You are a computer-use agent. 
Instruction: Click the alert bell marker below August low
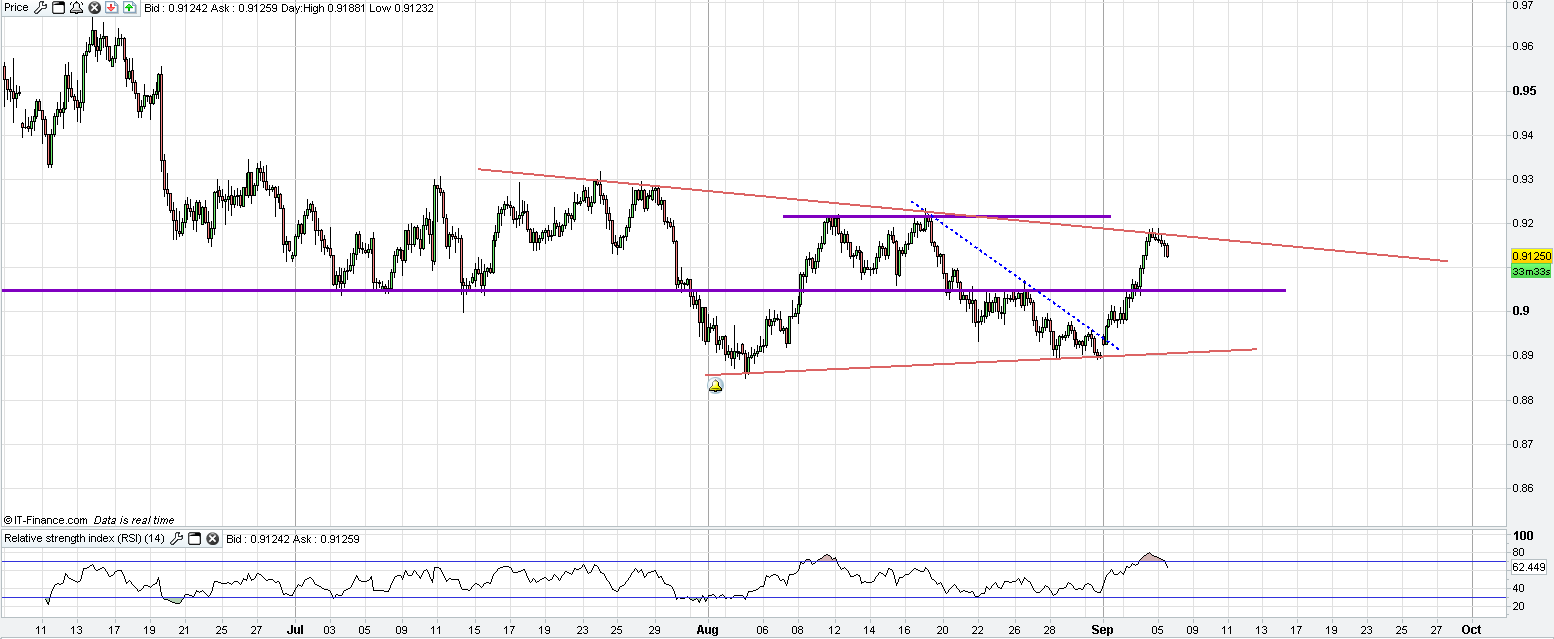pos(715,385)
